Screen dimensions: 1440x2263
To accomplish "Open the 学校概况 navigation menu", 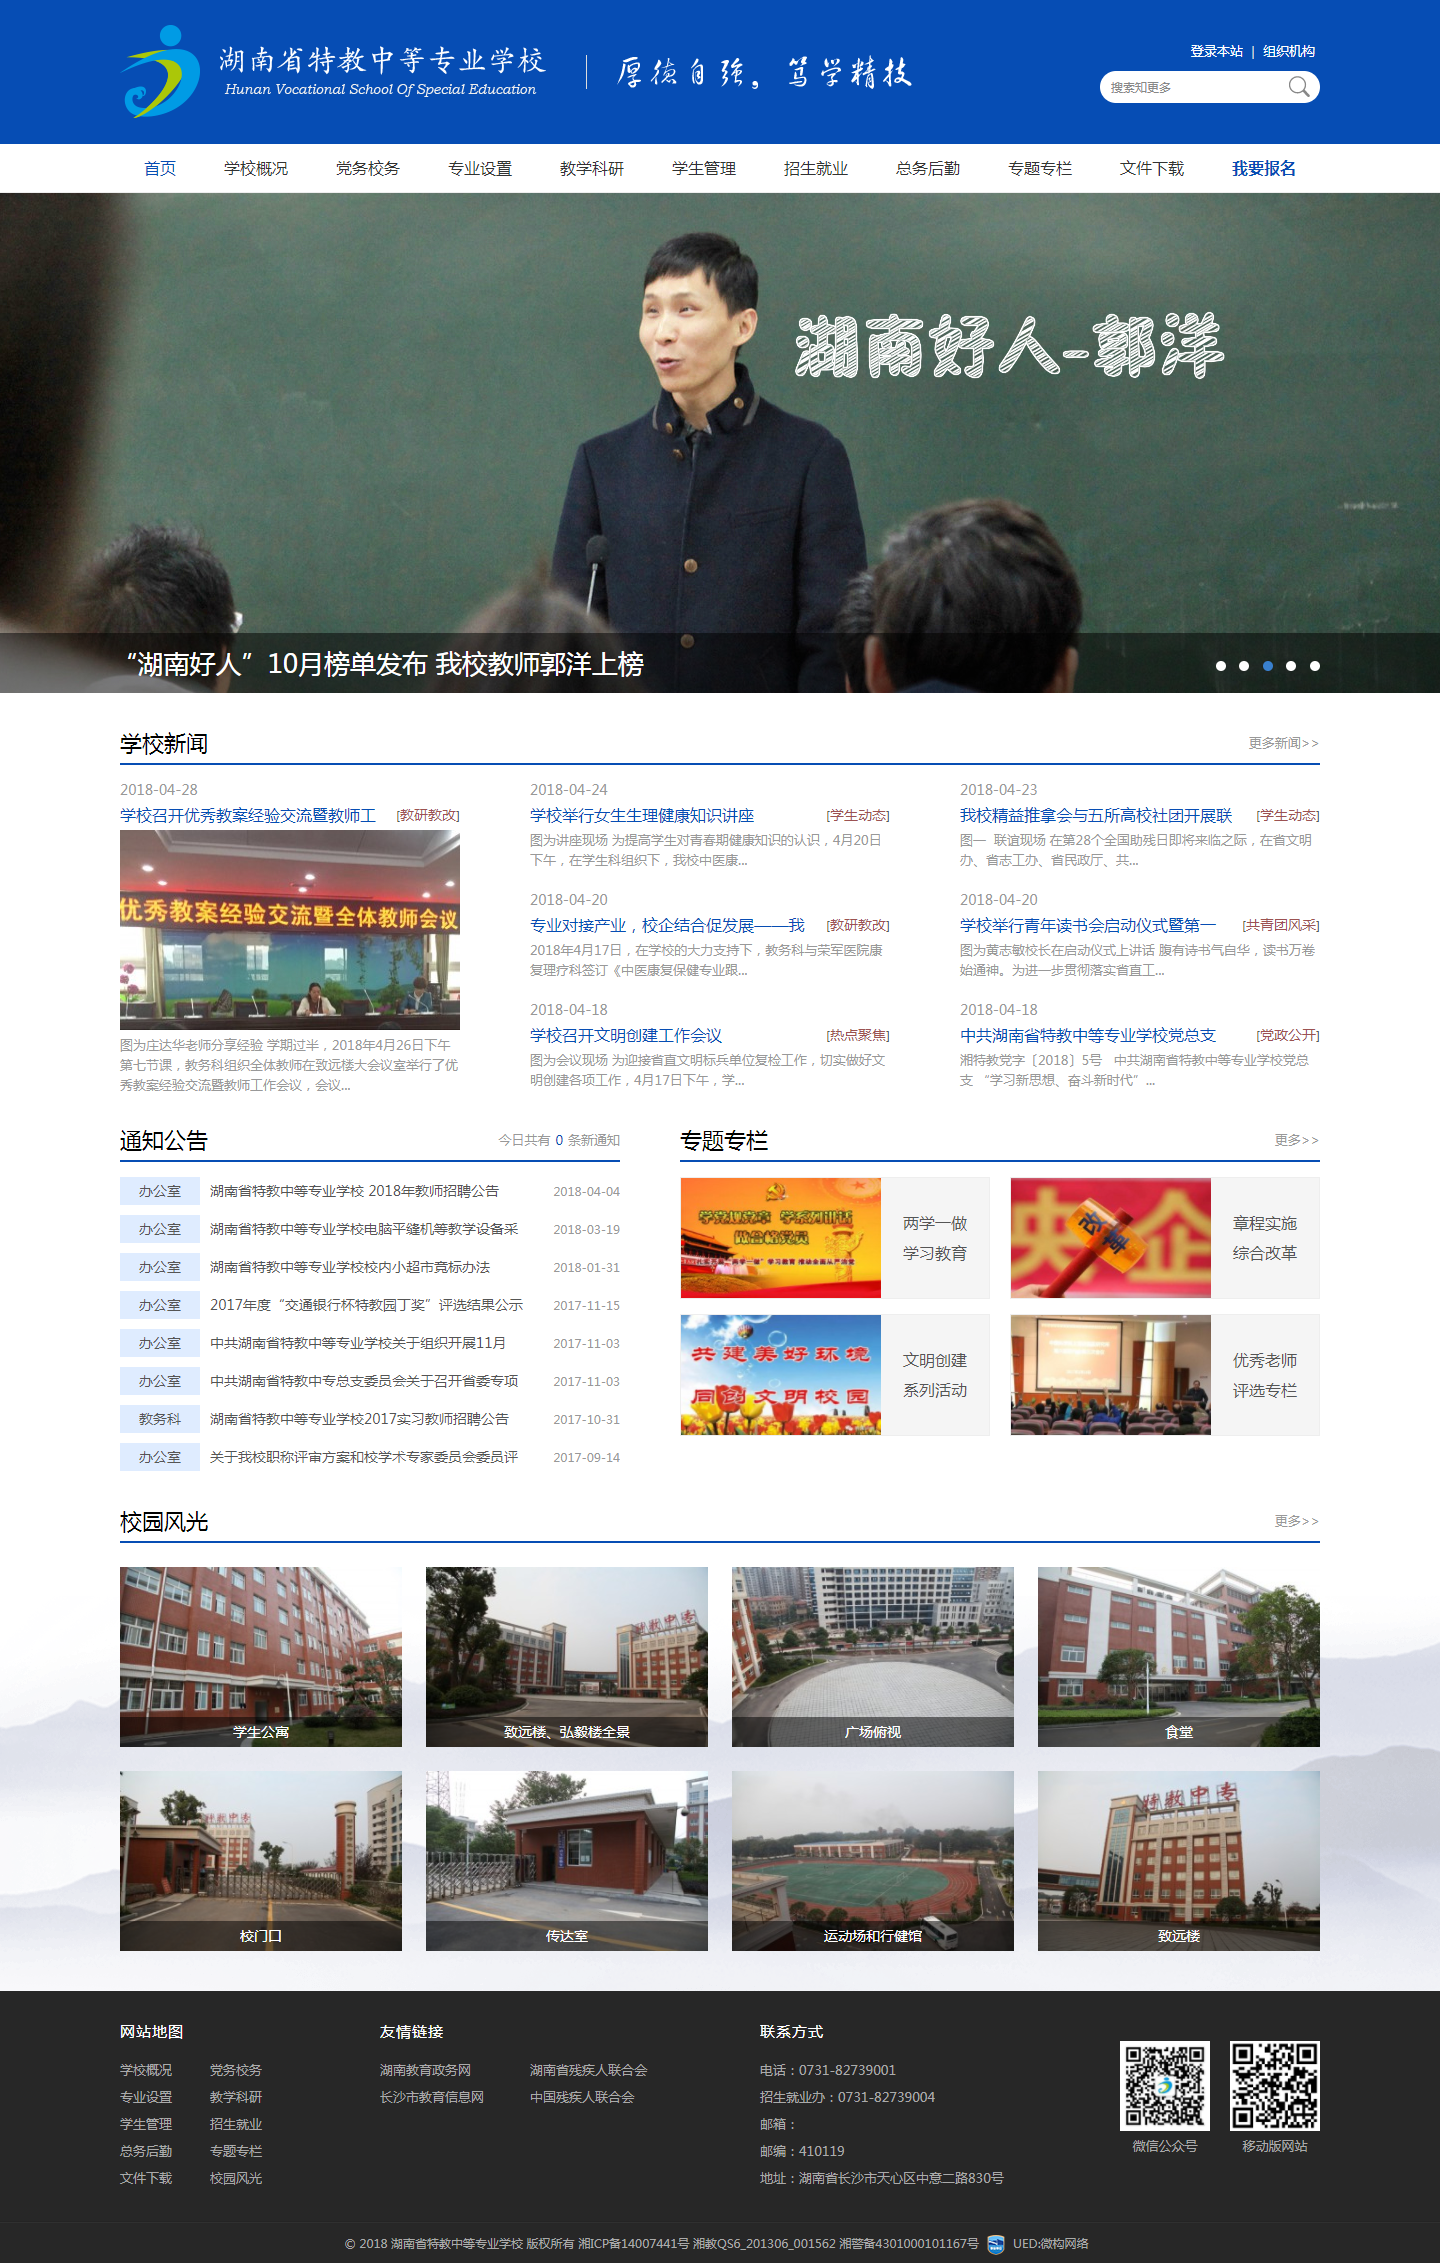I will (x=256, y=168).
